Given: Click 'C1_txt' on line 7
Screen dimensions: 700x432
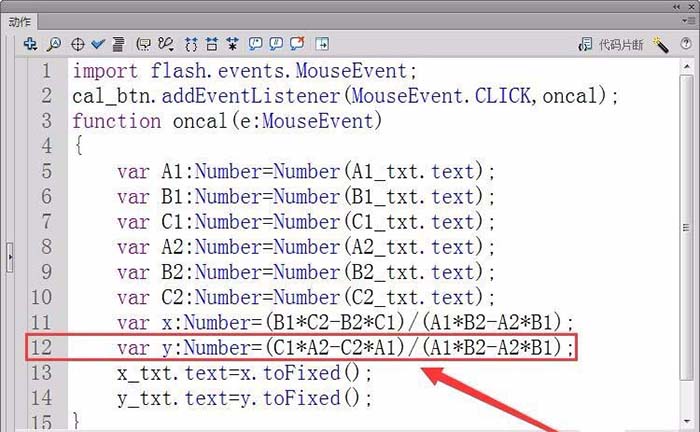Looking at the screenshot, I should [385, 222].
